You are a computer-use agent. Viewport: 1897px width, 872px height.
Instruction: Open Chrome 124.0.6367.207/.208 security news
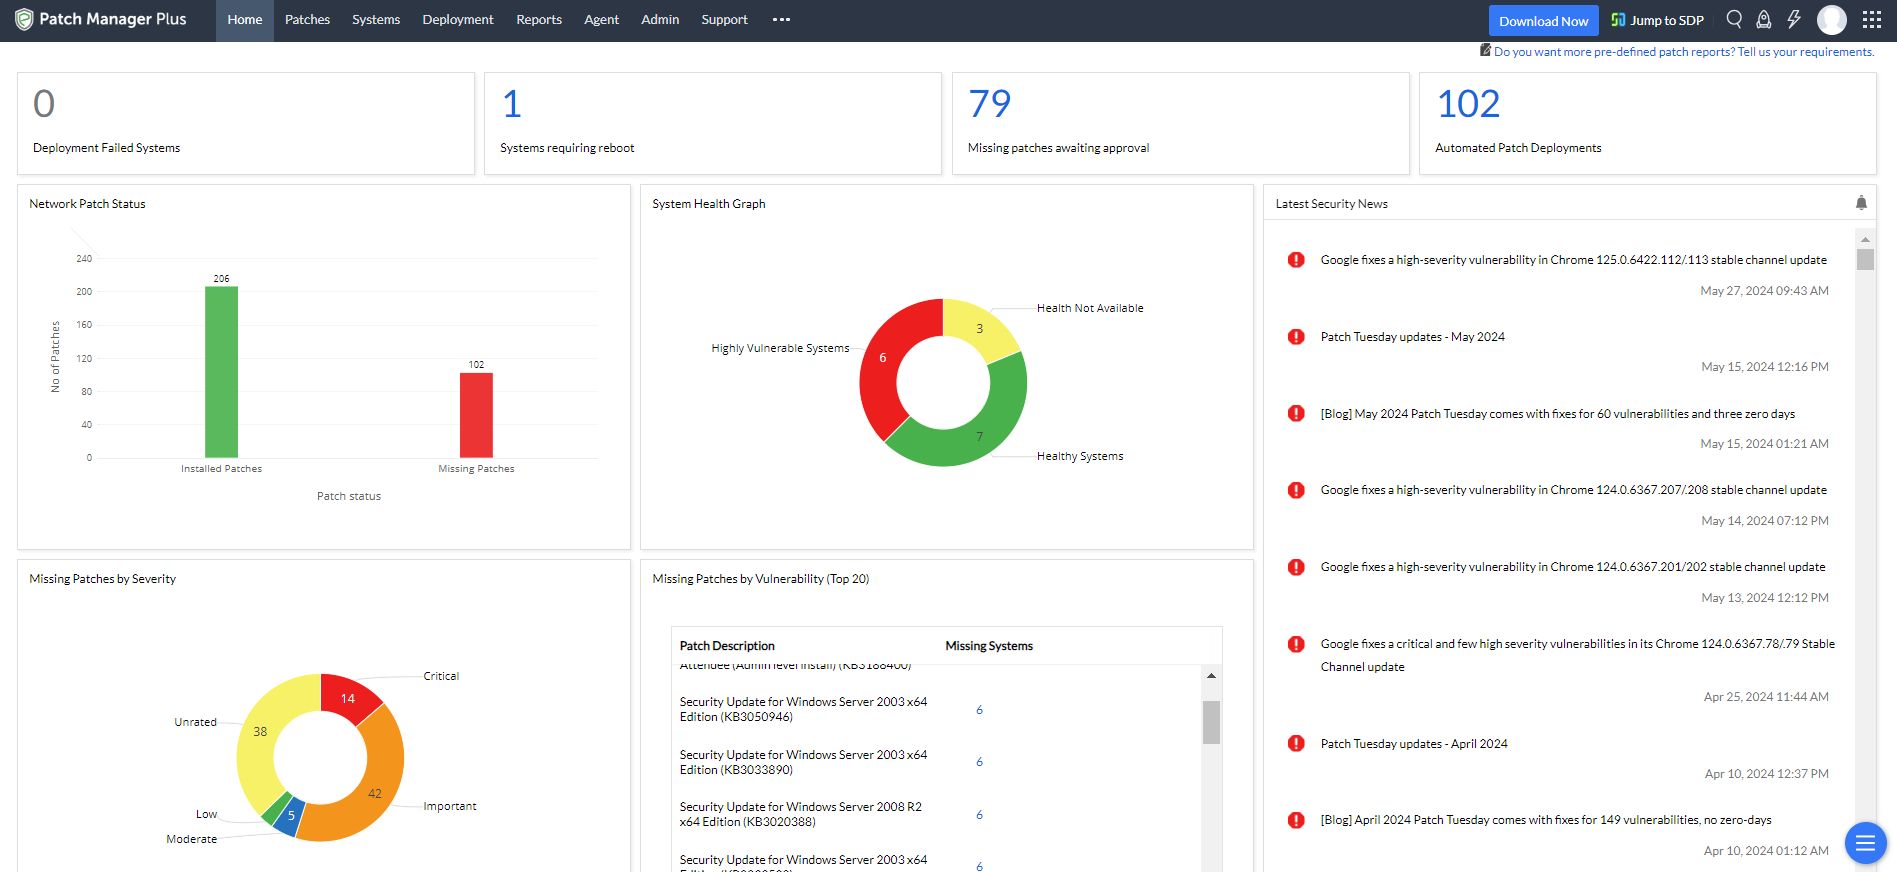click(1573, 490)
